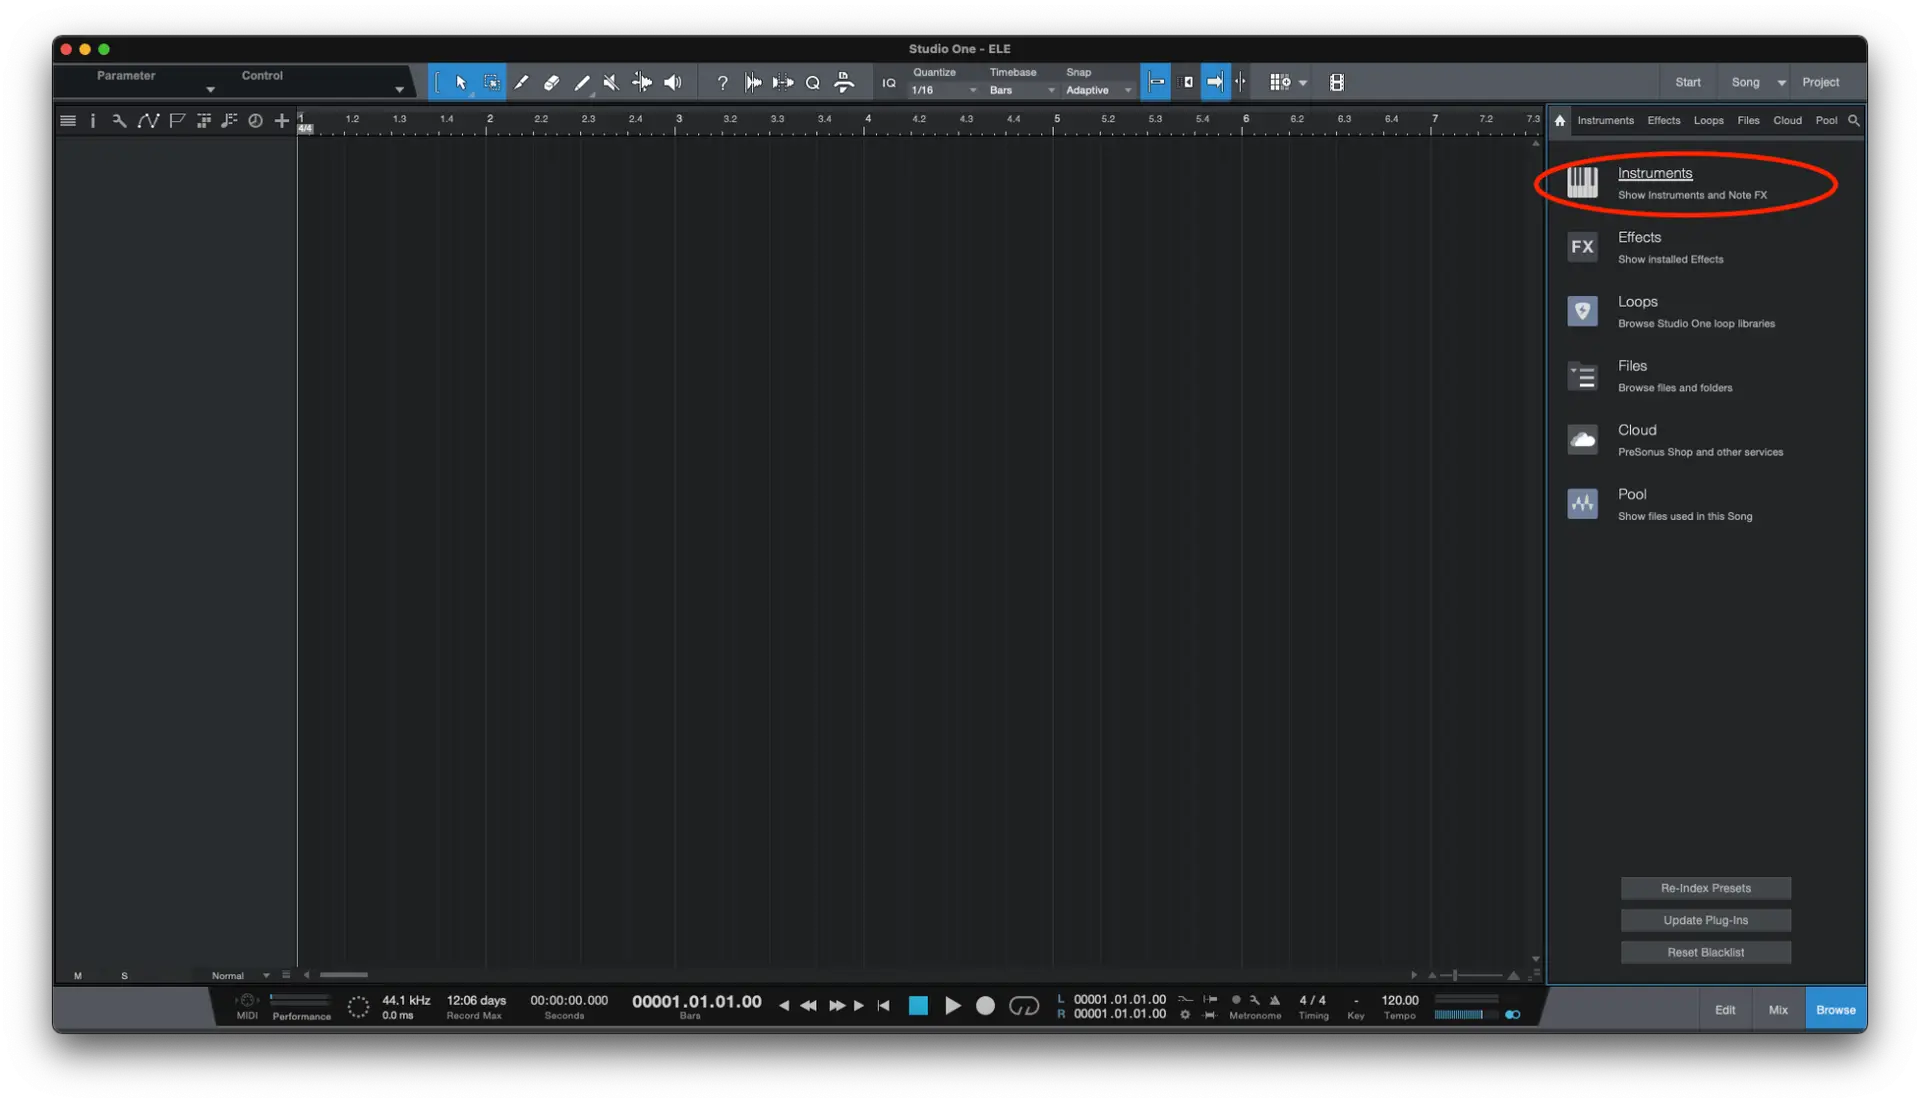Click the Files list icon
The height and width of the screenshot is (1104, 1920).
[x=1582, y=376]
